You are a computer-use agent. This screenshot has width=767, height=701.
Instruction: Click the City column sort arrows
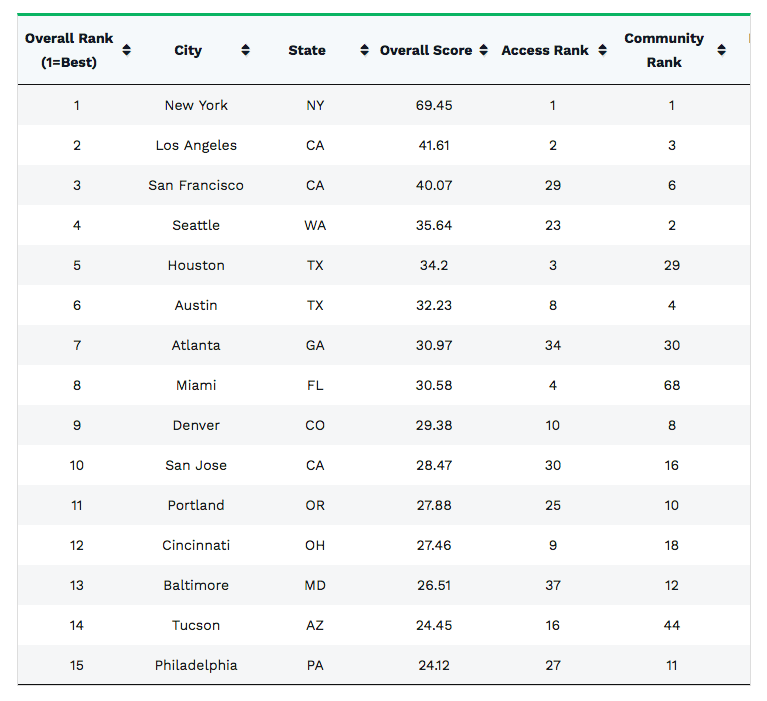[245, 50]
